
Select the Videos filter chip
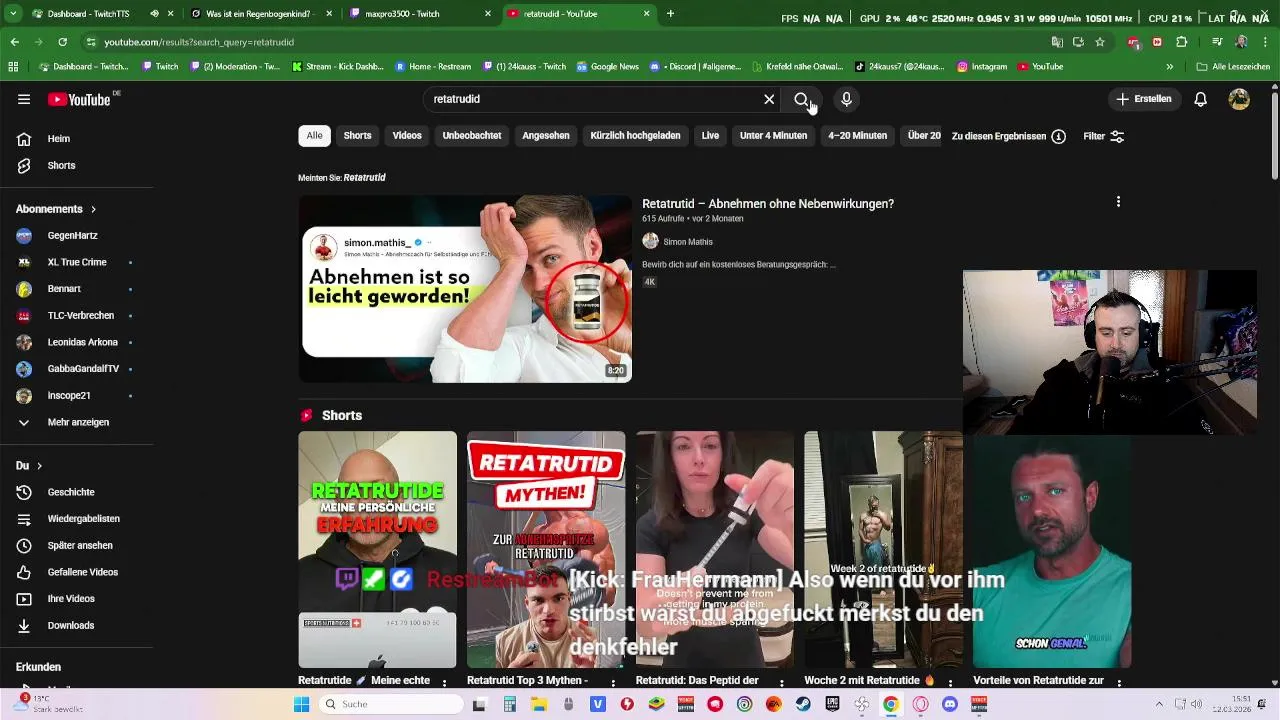(407, 136)
